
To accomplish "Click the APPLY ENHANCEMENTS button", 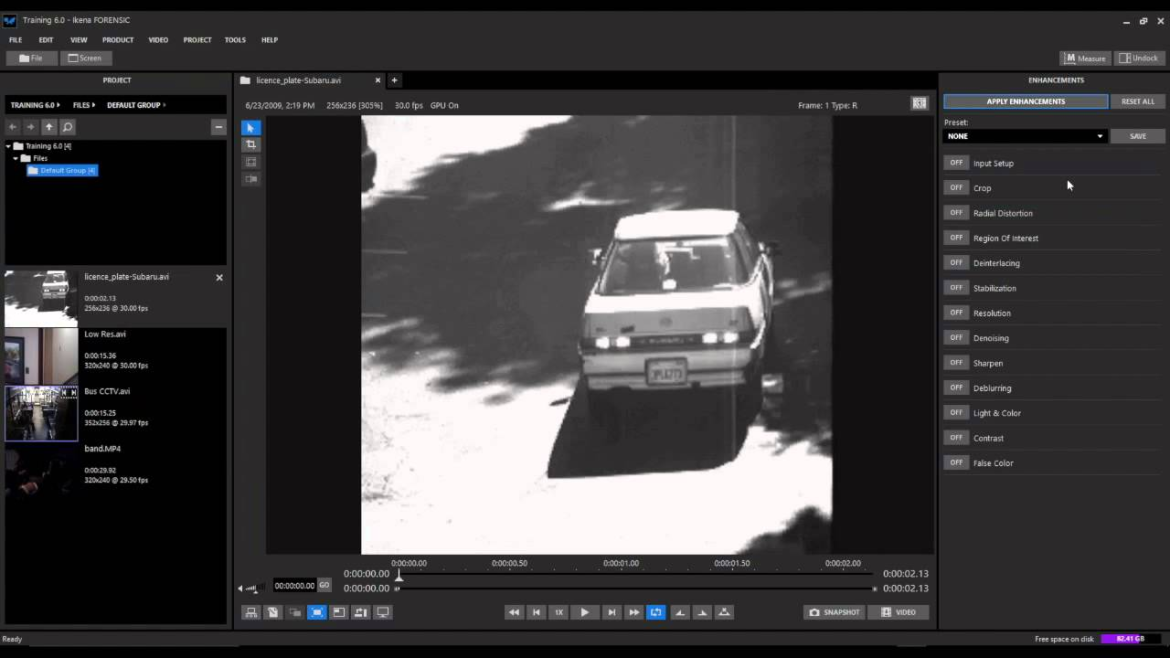I will pyautogui.click(x=1024, y=100).
